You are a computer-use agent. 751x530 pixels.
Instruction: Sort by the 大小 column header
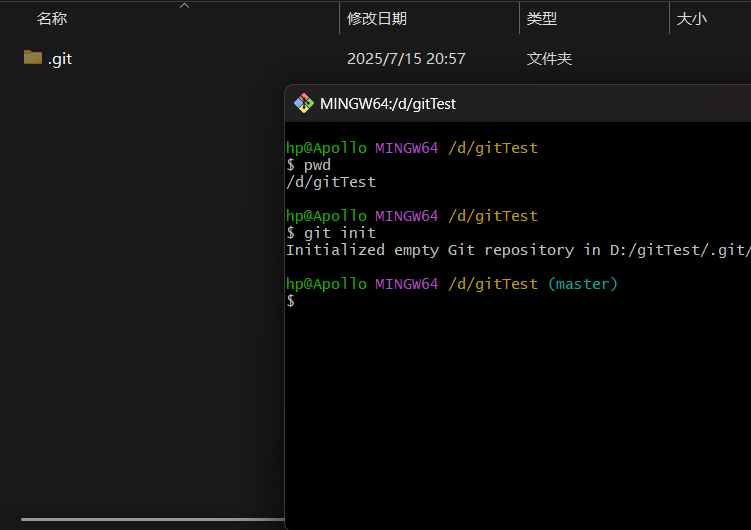pyautogui.click(x=692, y=19)
